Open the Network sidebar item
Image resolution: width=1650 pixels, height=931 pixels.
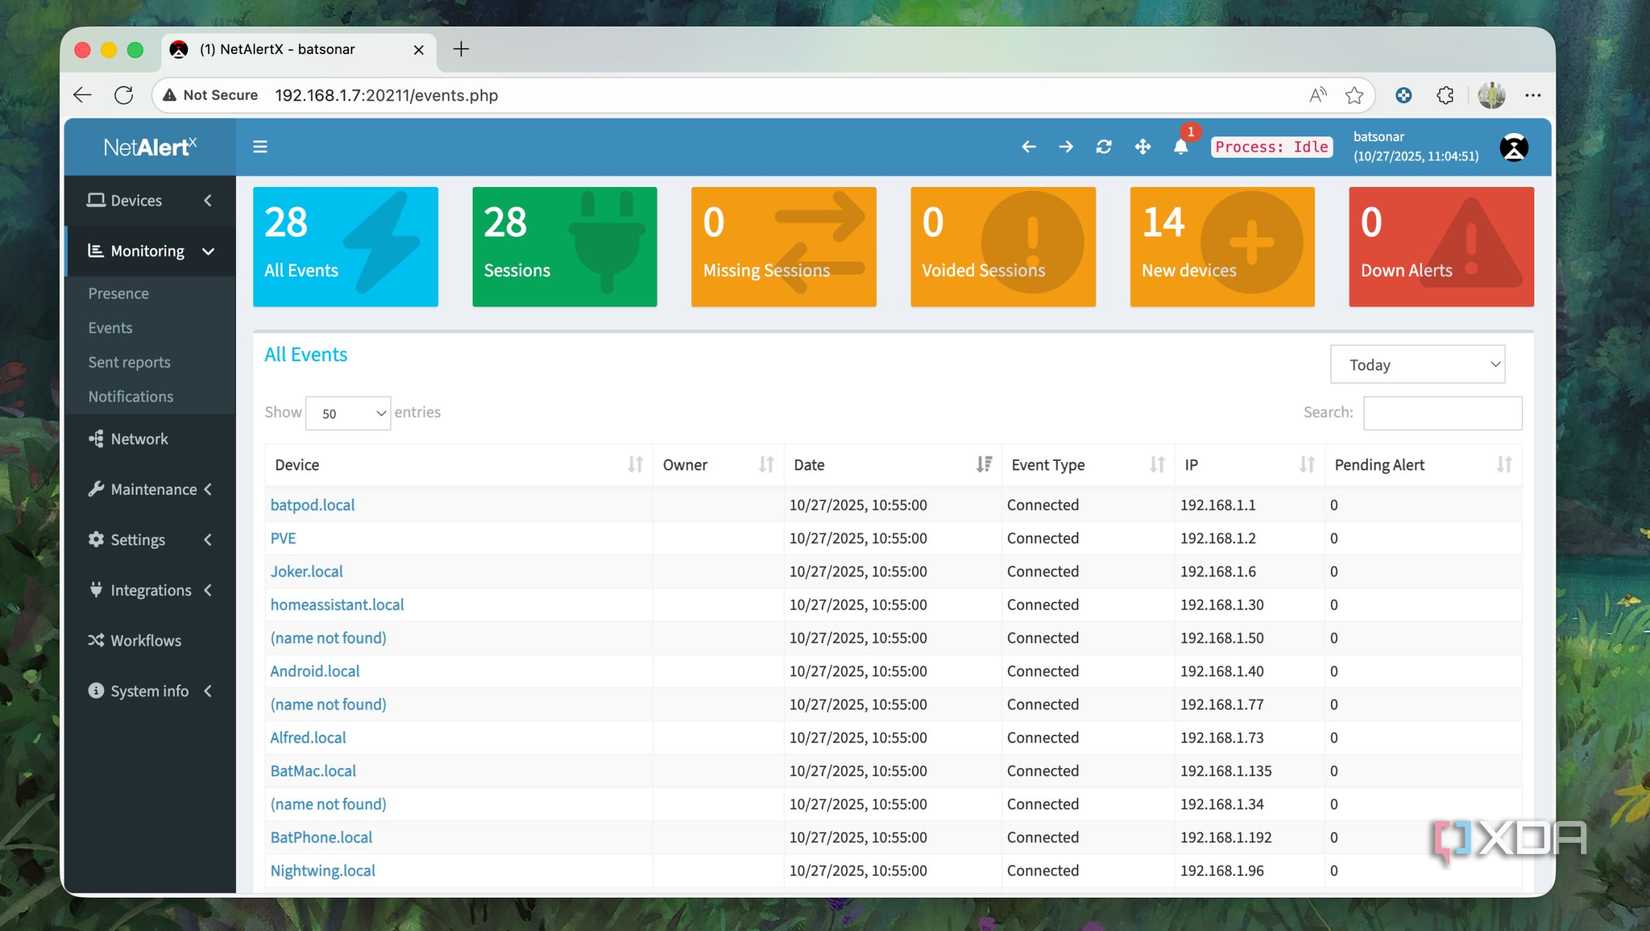(150, 439)
